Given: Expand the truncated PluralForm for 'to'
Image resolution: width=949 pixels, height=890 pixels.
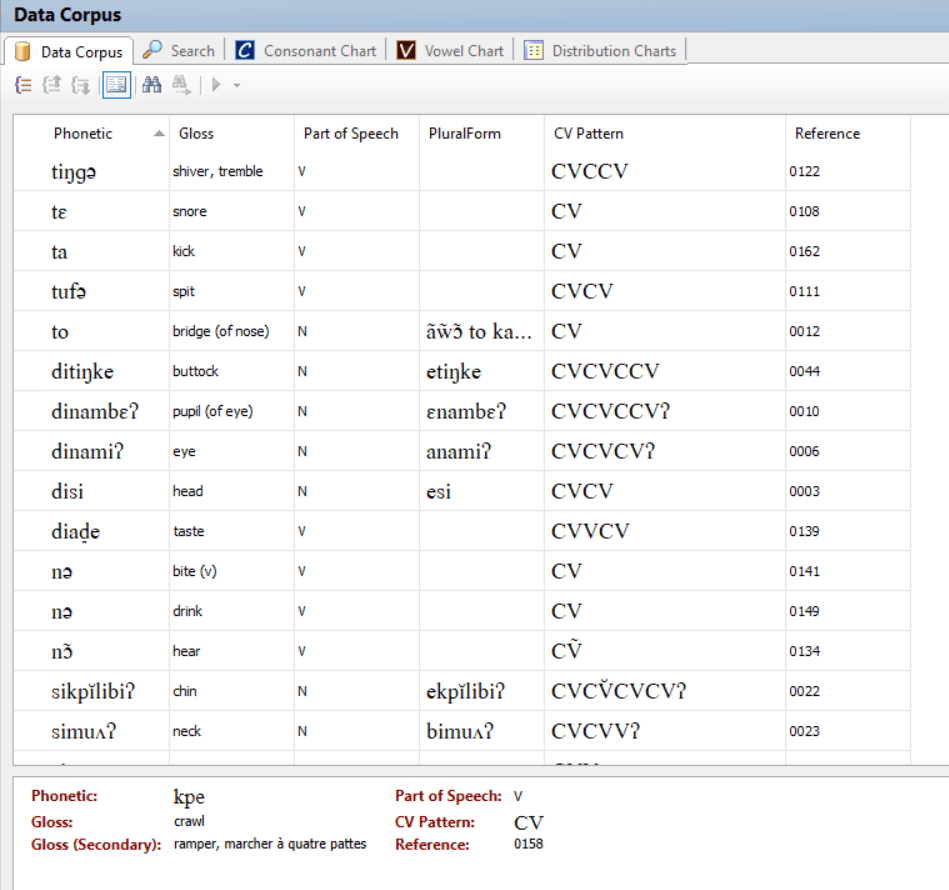Looking at the screenshot, I should click(x=480, y=331).
